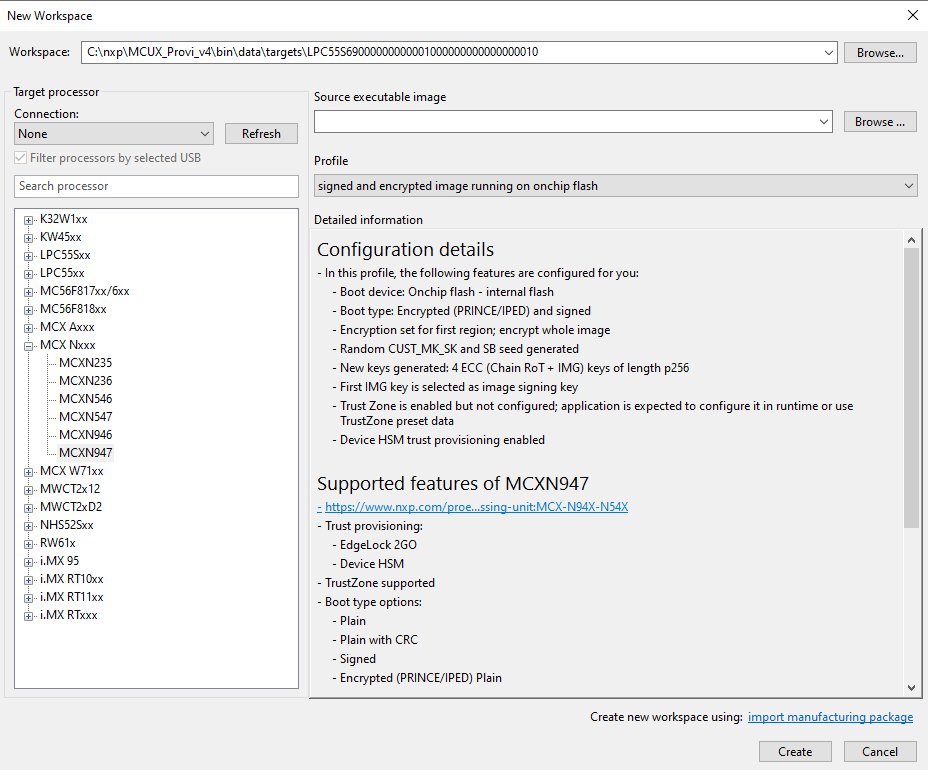Screen dimensions: 928x770
Task: Open the Workspace path dropdown arrow
Action: (x=827, y=52)
